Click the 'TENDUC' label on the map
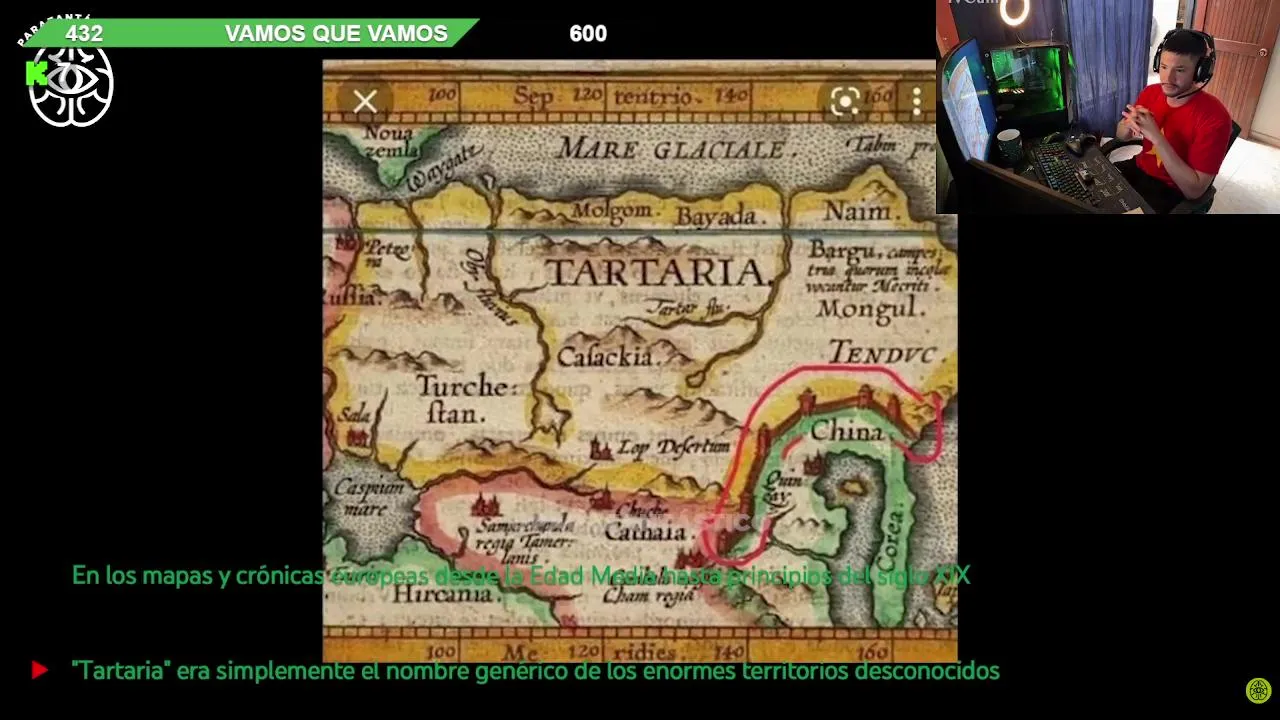The image size is (1280, 720). tap(882, 352)
